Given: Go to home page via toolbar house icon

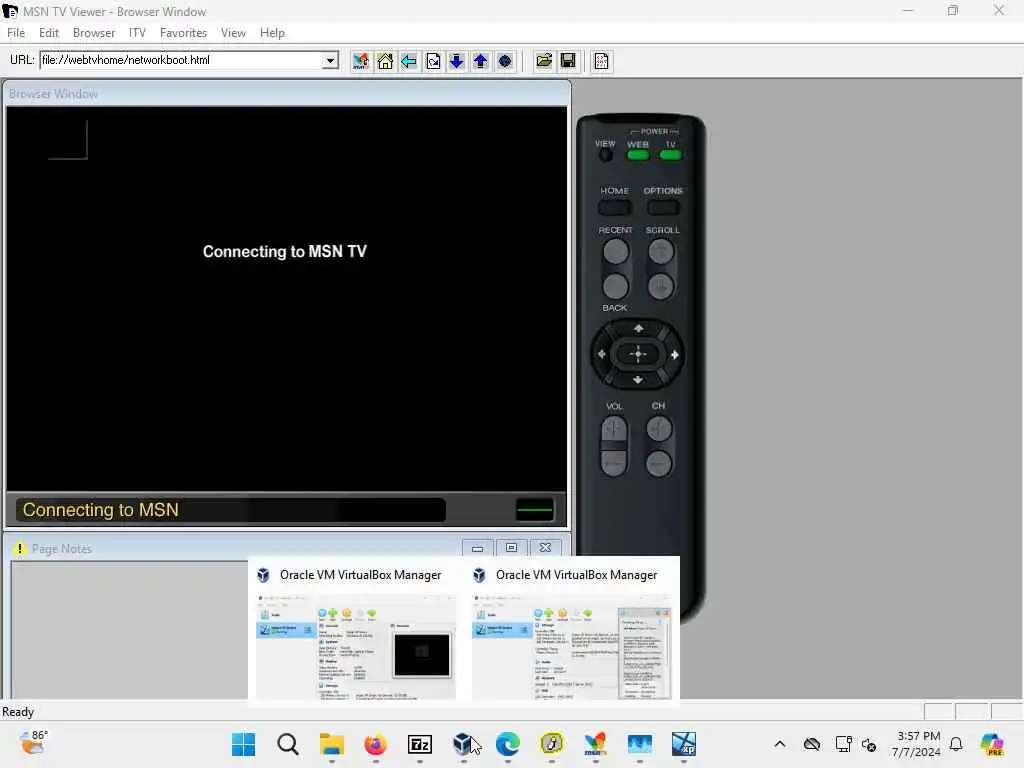Looking at the screenshot, I should click(x=385, y=61).
